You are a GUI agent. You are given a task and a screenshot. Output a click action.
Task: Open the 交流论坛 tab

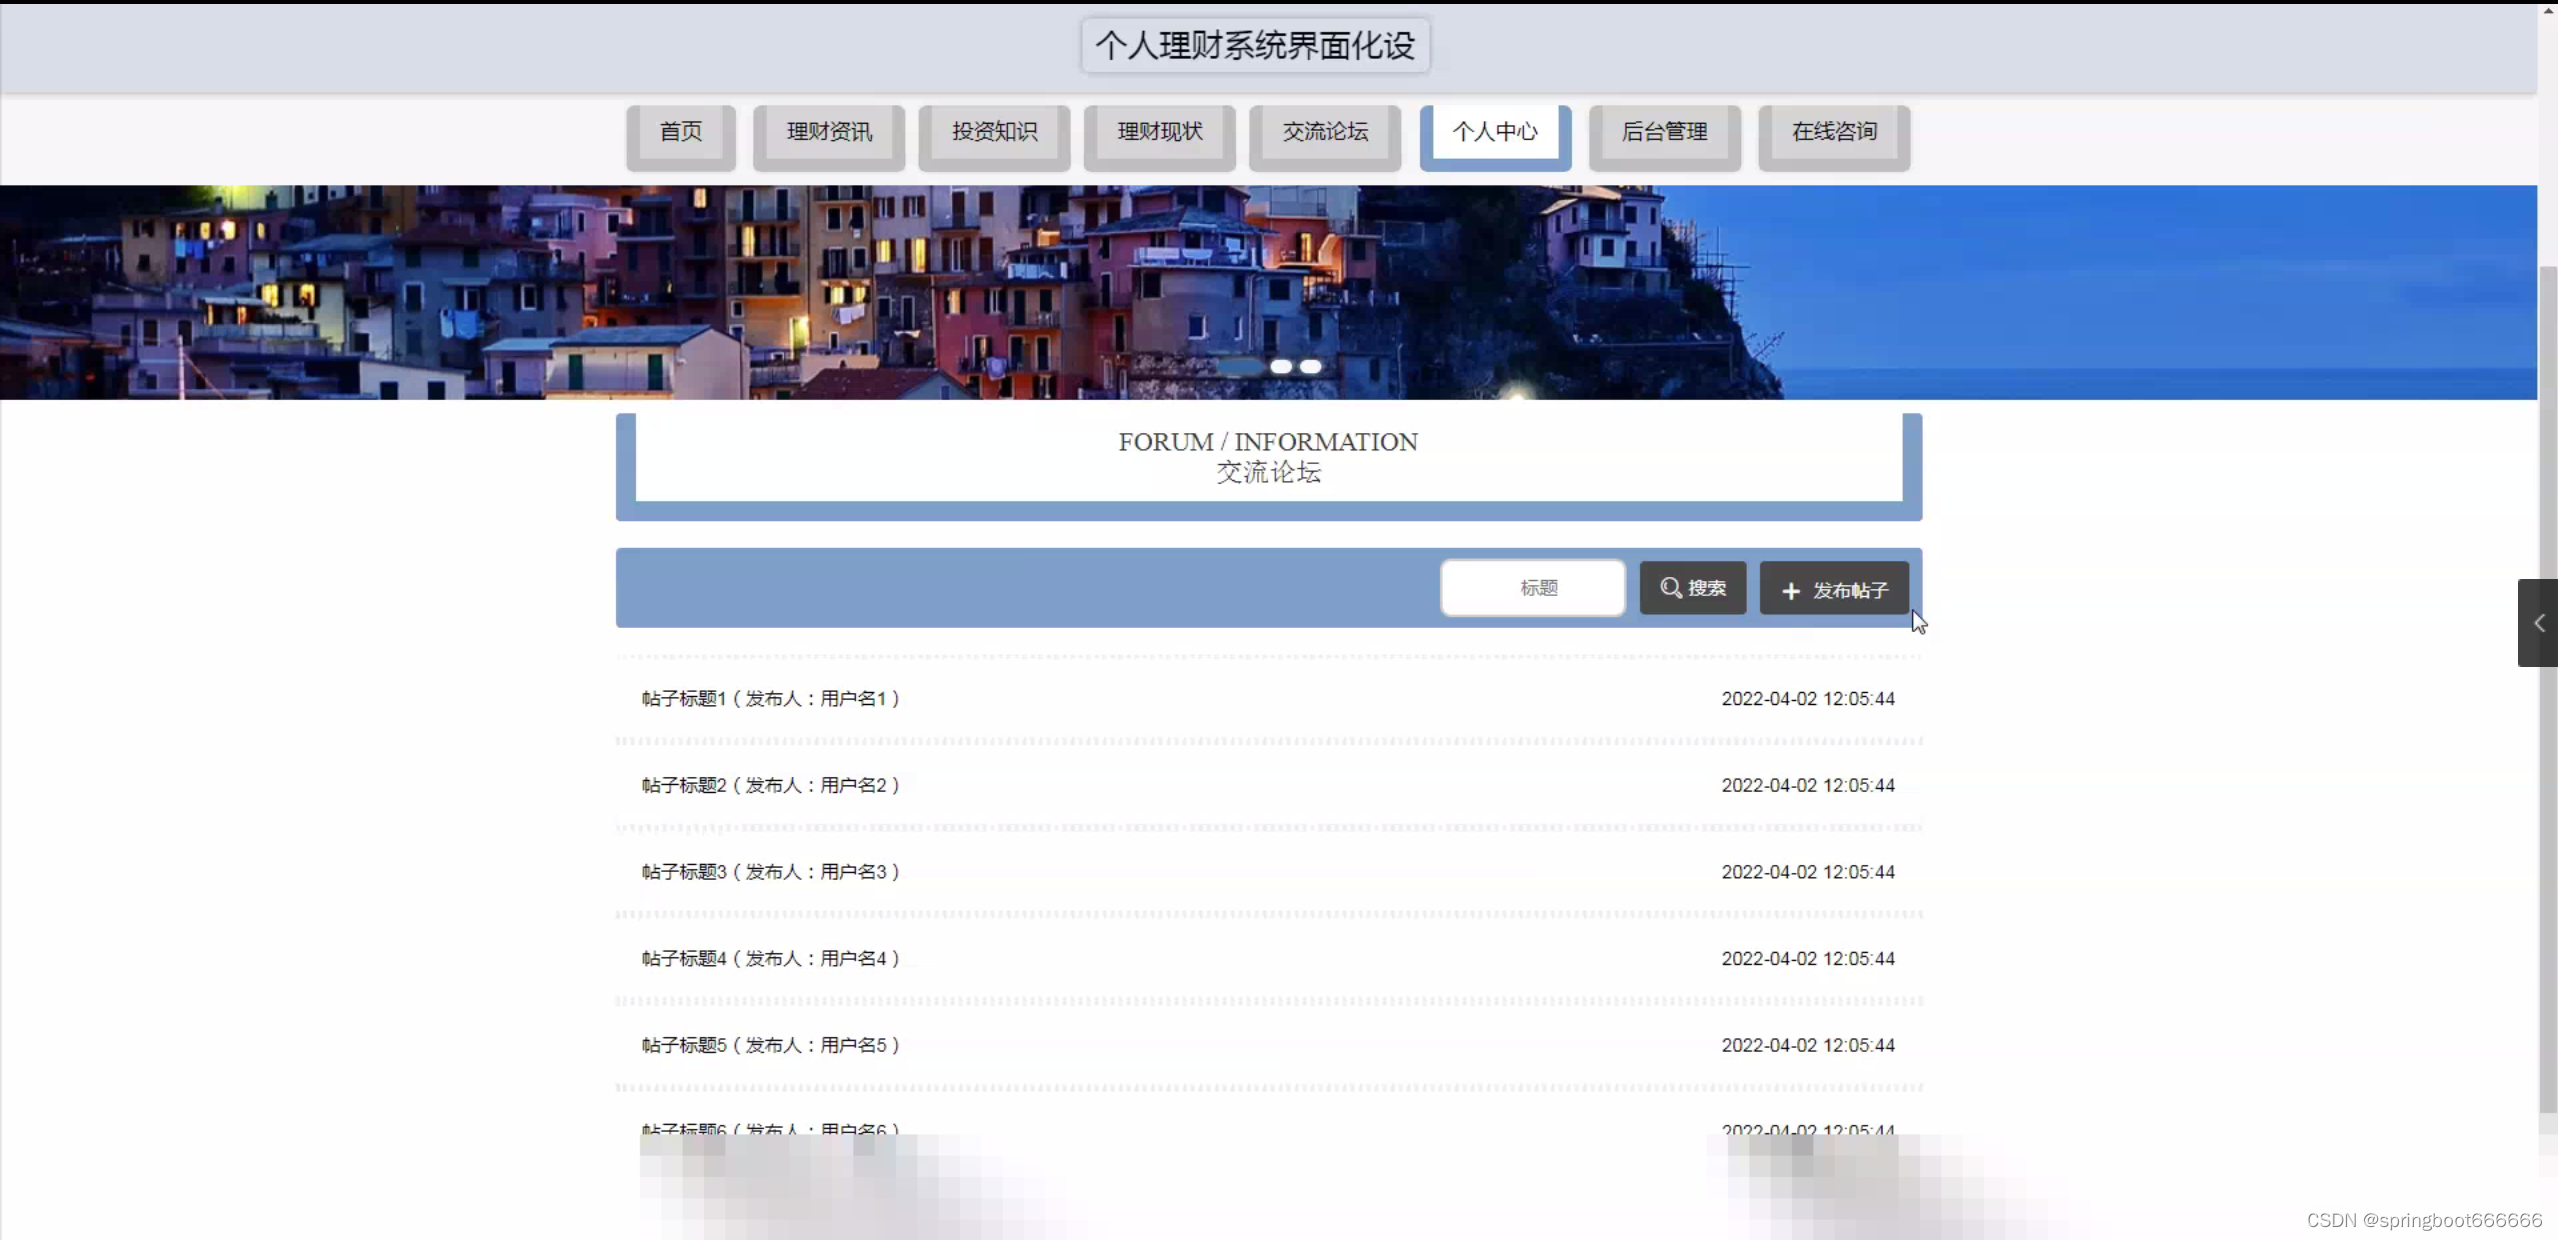tap(1324, 132)
